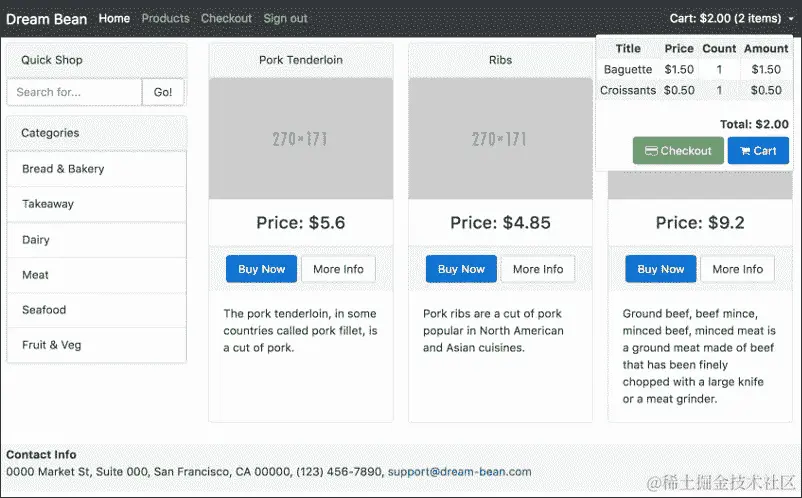The width and height of the screenshot is (802, 498).
Task: Buy Now for the $9.2 ground beef
Action: click(660, 269)
